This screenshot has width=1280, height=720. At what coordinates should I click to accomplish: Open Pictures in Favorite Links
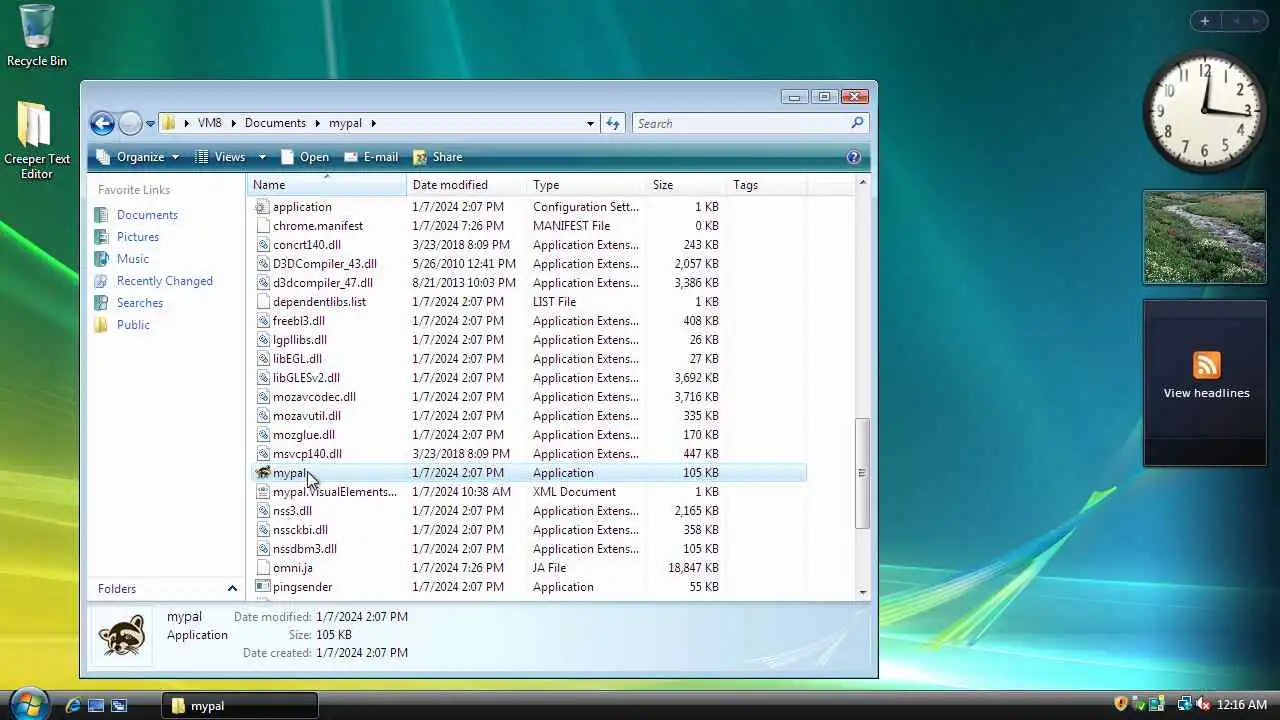(138, 237)
